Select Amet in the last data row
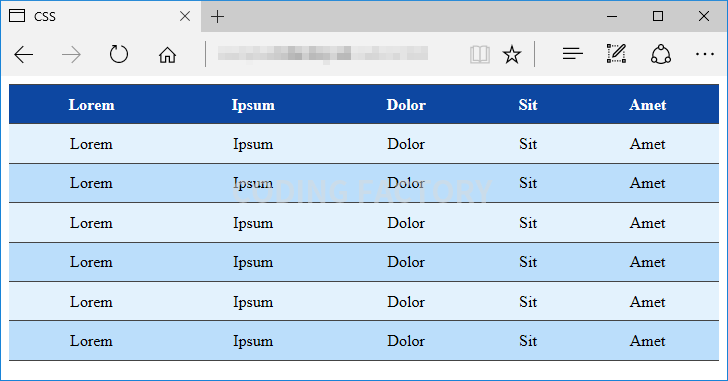Image resolution: width=728 pixels, height=381 pixels. 648,341
